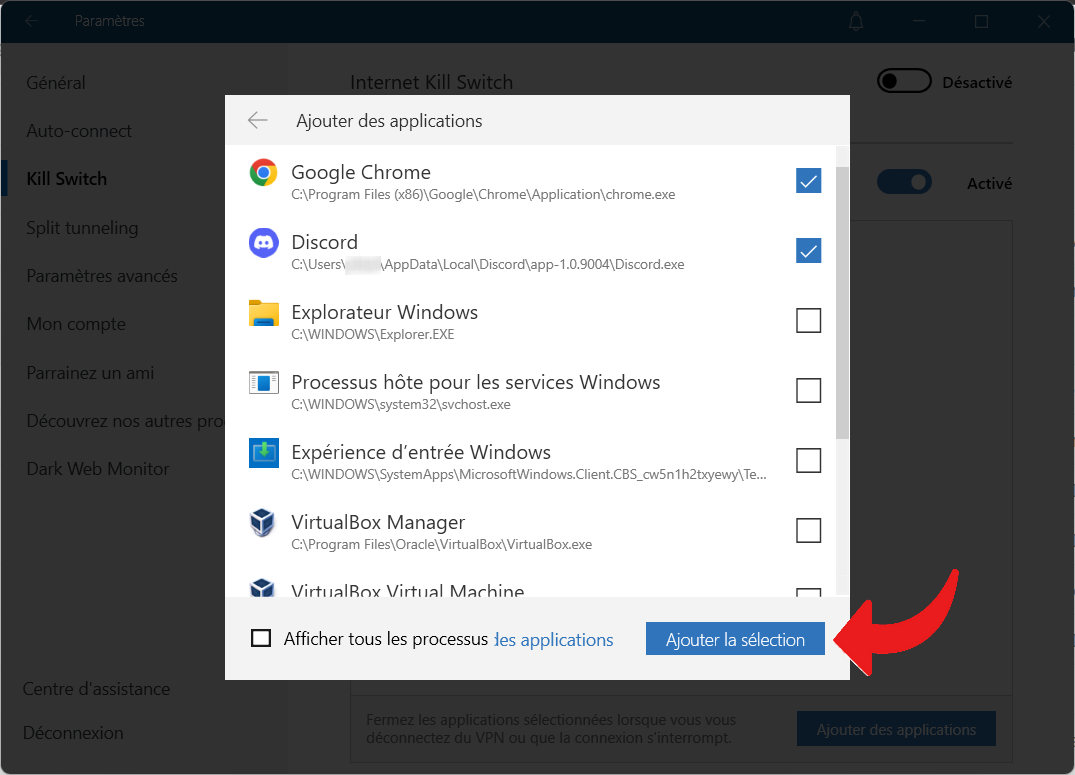The image size is (1075, 775).
Task: Open Mon compte section
Action: [76, 324]
